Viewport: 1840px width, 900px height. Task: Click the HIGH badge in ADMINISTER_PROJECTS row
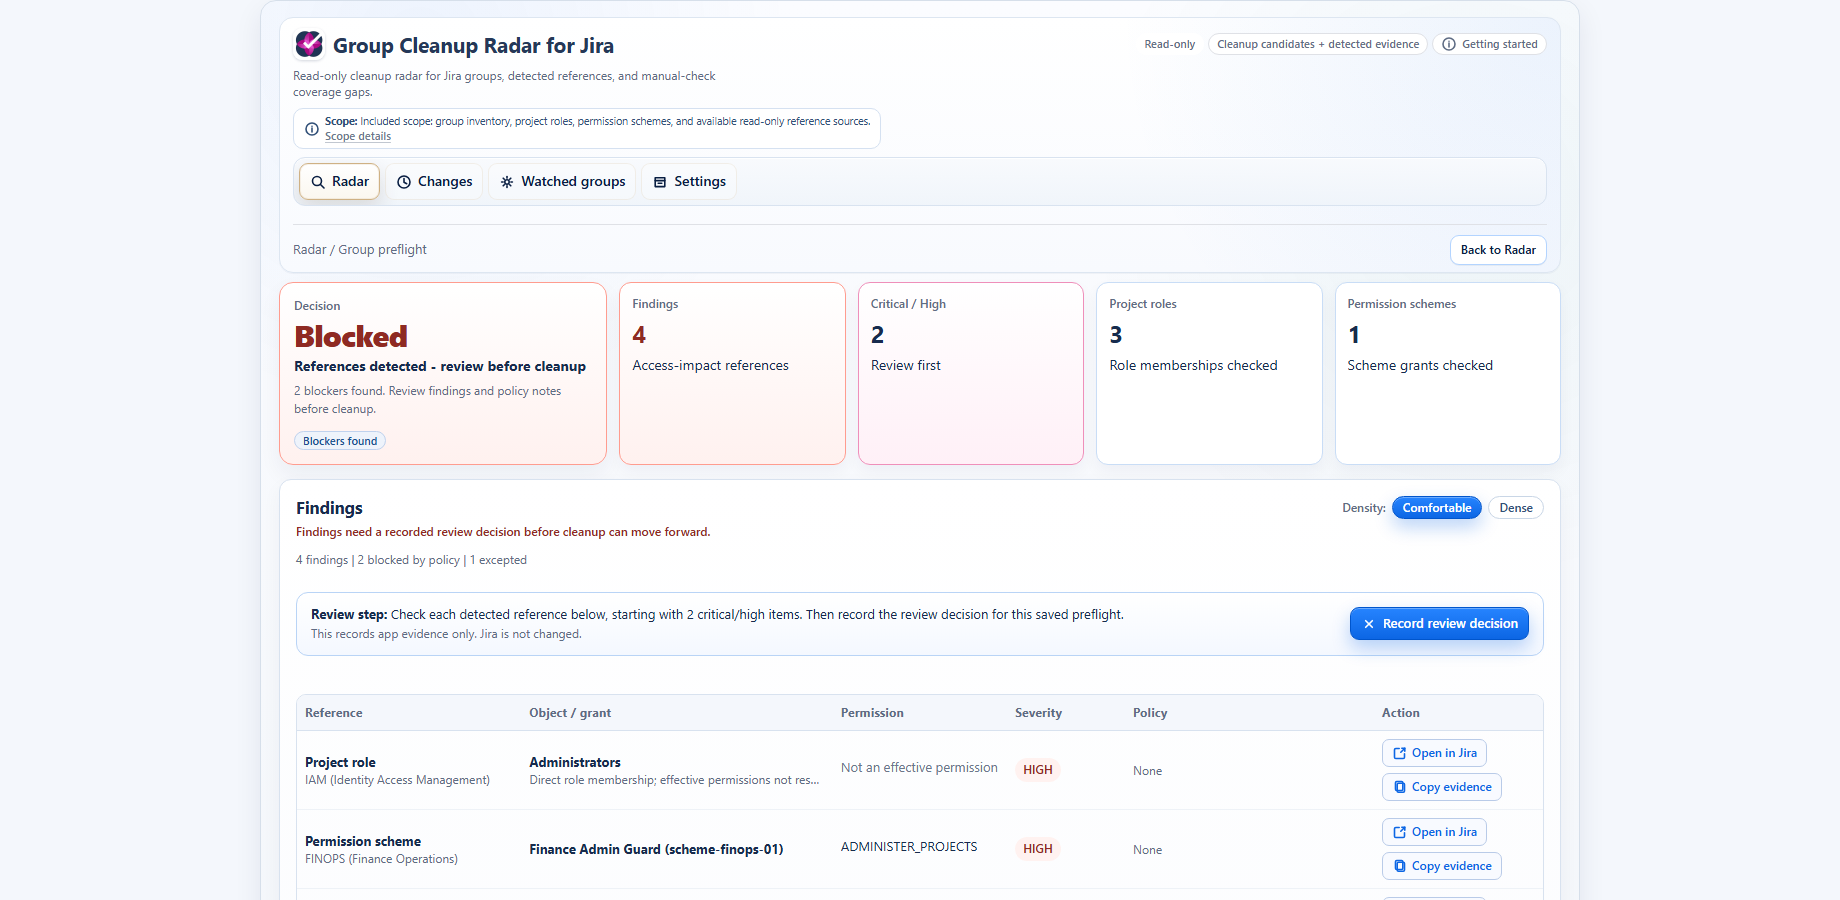point(1038,849)
